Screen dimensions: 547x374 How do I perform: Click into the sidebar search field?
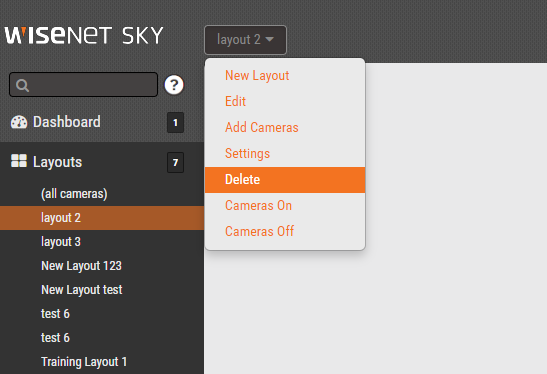click(x=83, y=84)
